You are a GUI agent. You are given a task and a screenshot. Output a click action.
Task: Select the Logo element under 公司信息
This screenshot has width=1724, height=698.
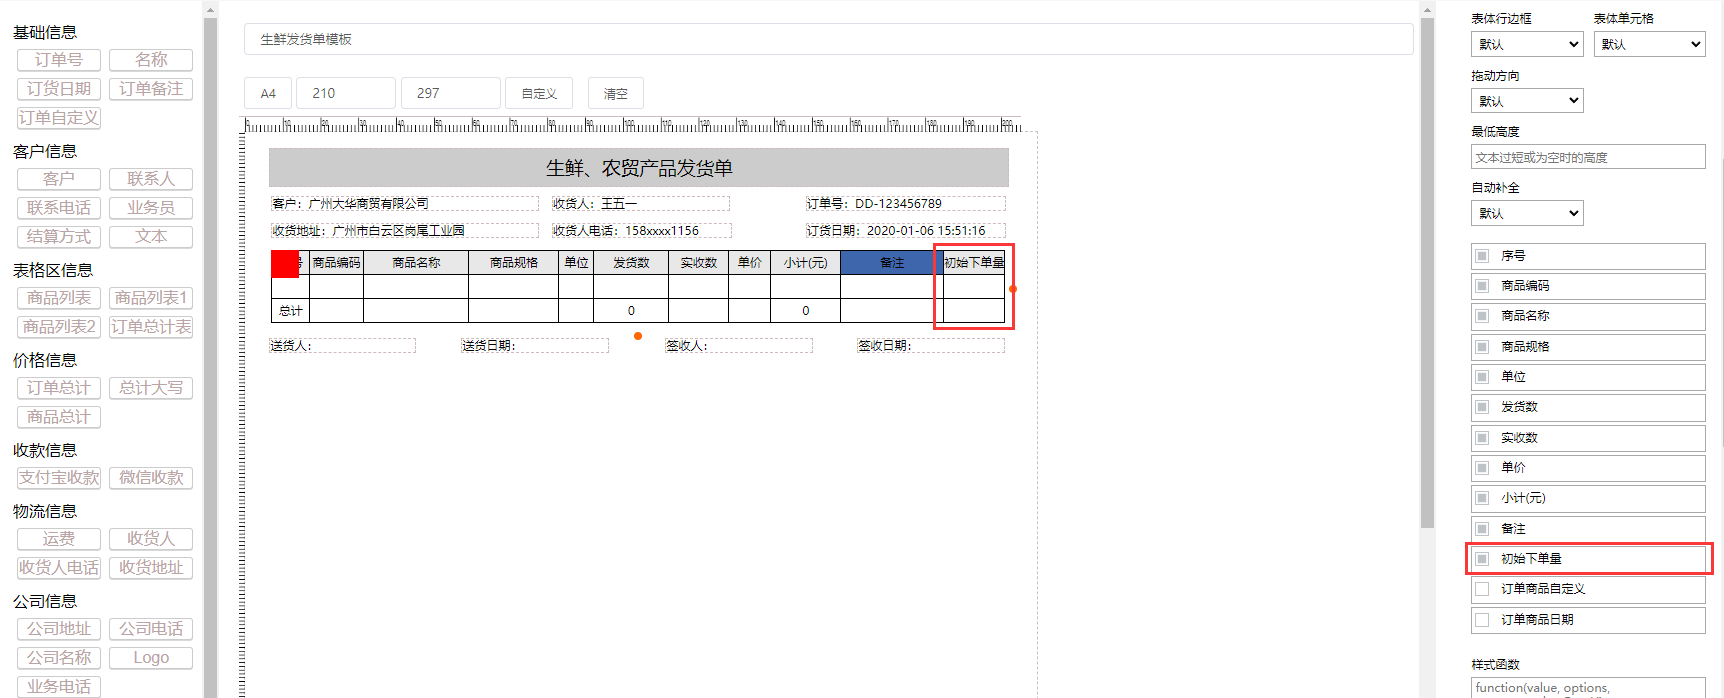pos(151,658)
